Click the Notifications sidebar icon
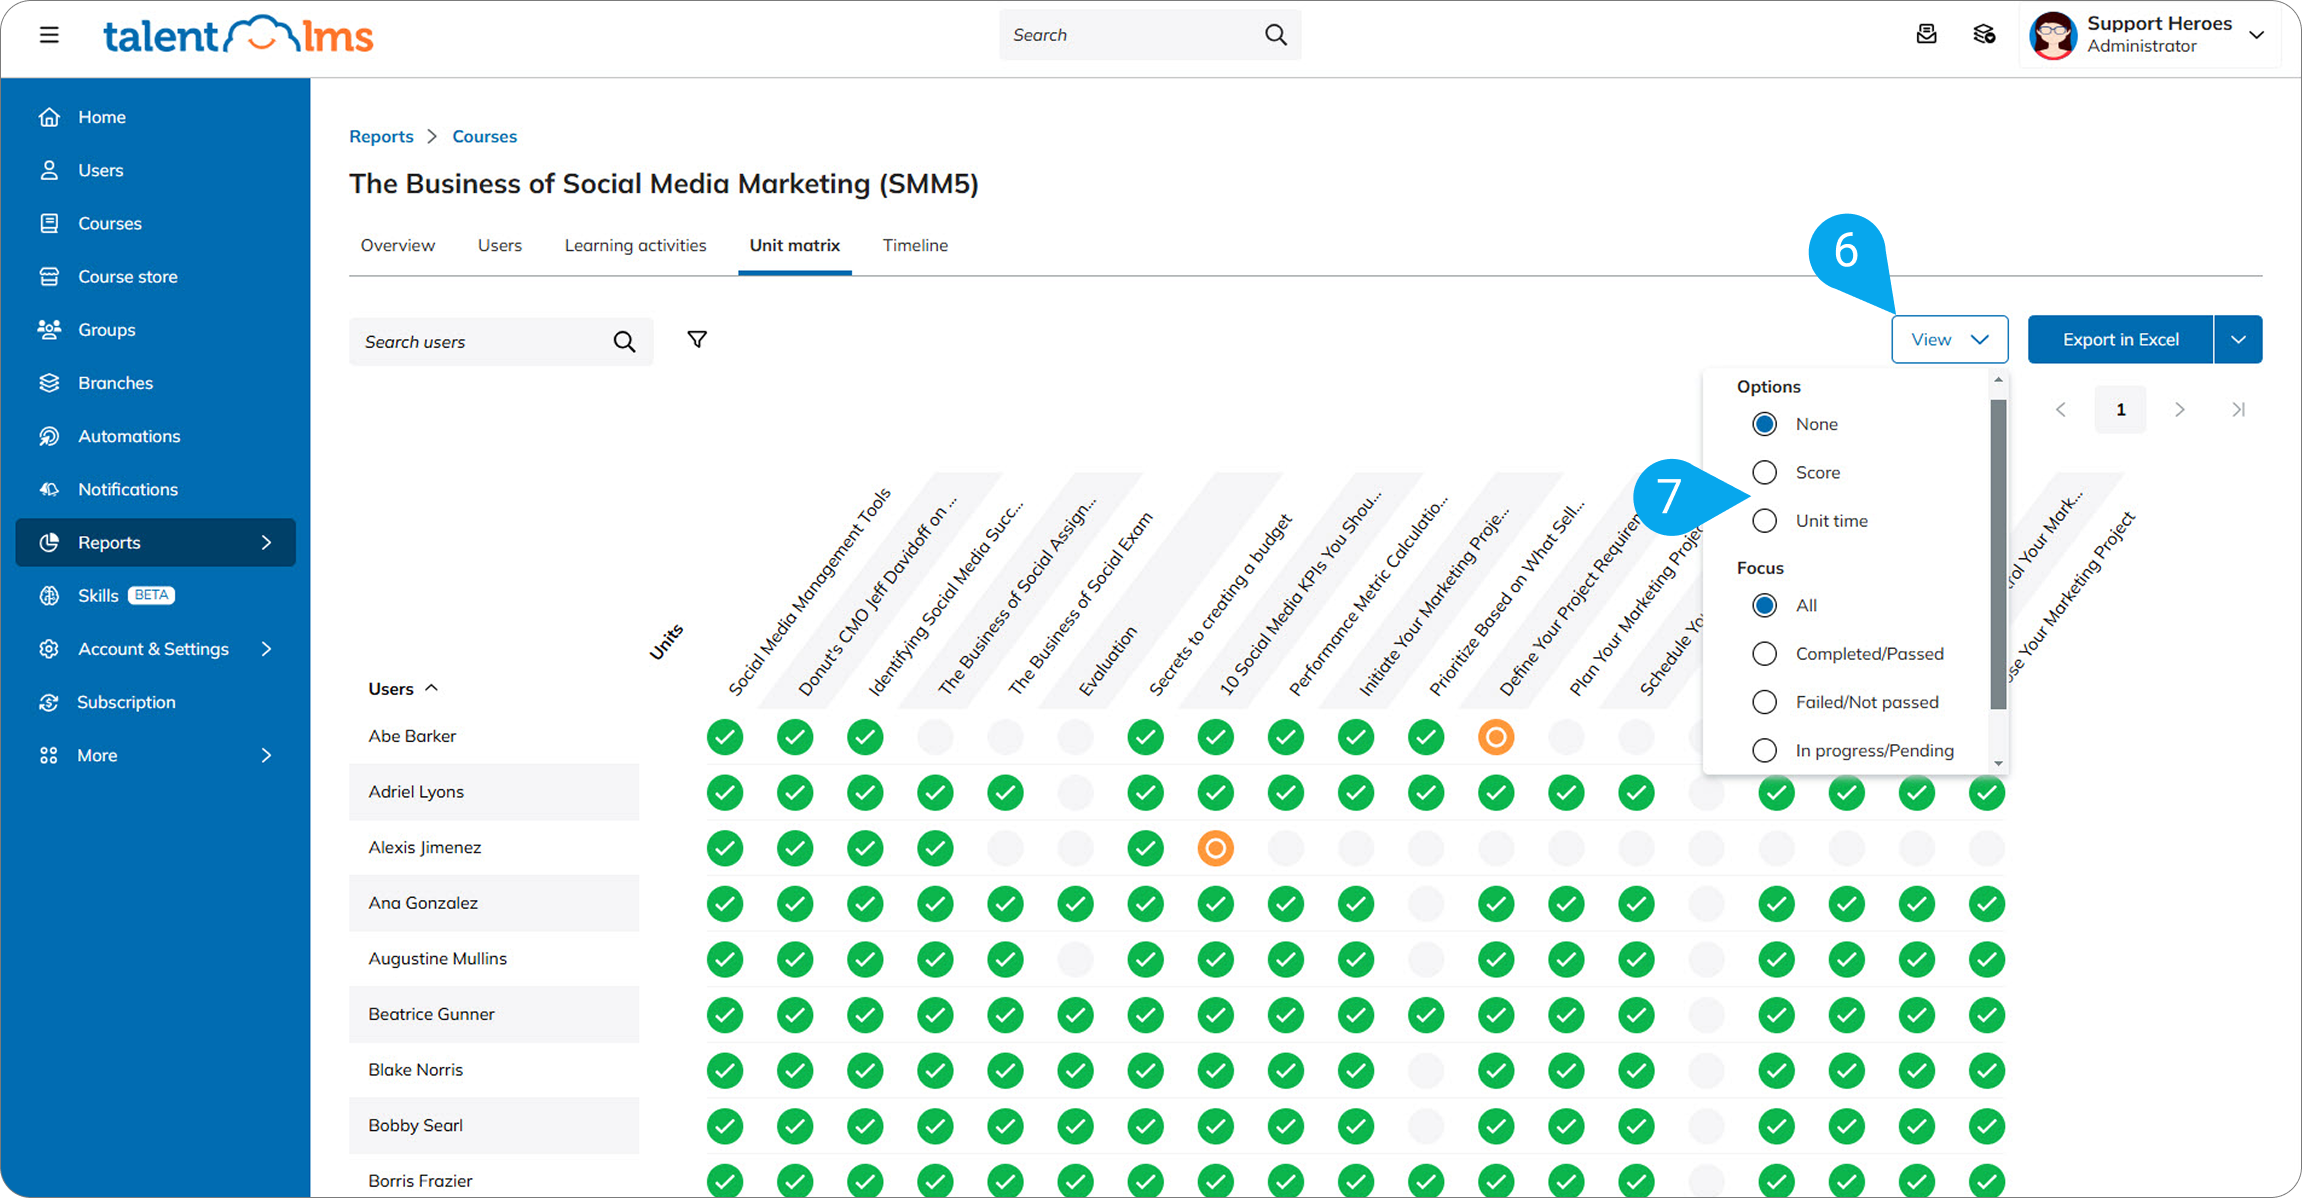 tap(49, 489)
